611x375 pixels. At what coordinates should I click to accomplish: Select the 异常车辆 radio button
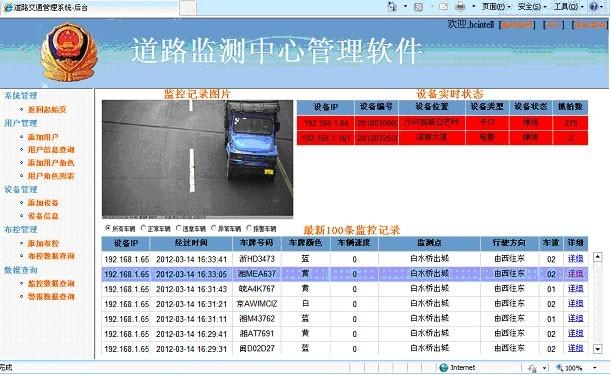(214, 228)
